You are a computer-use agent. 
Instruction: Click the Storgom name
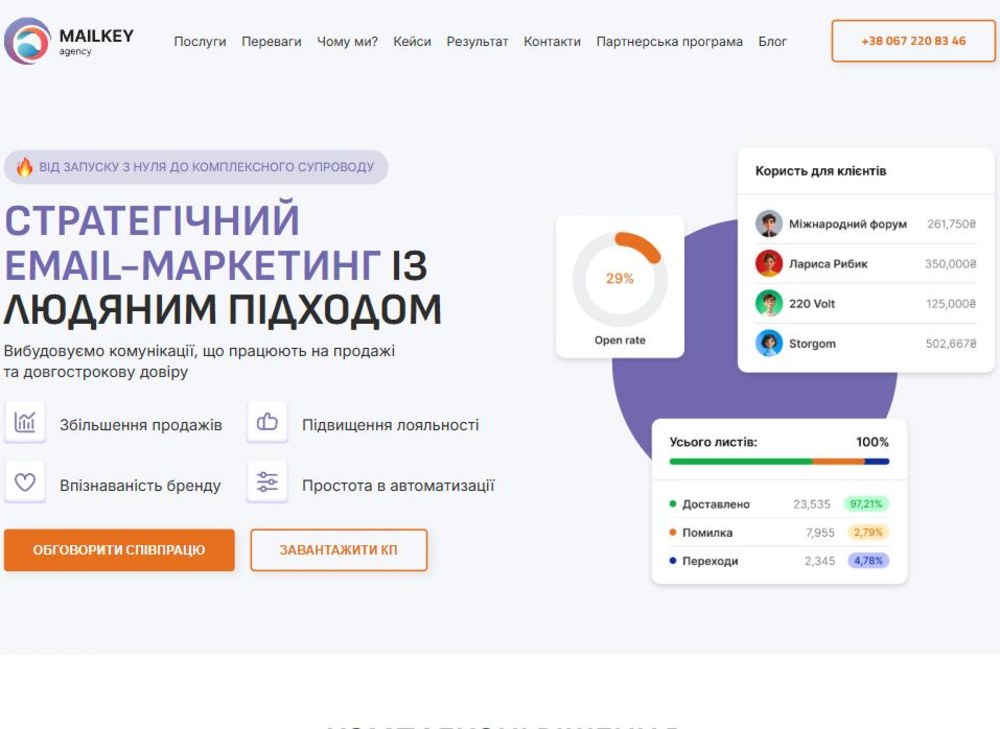click(x=812, y=343)
